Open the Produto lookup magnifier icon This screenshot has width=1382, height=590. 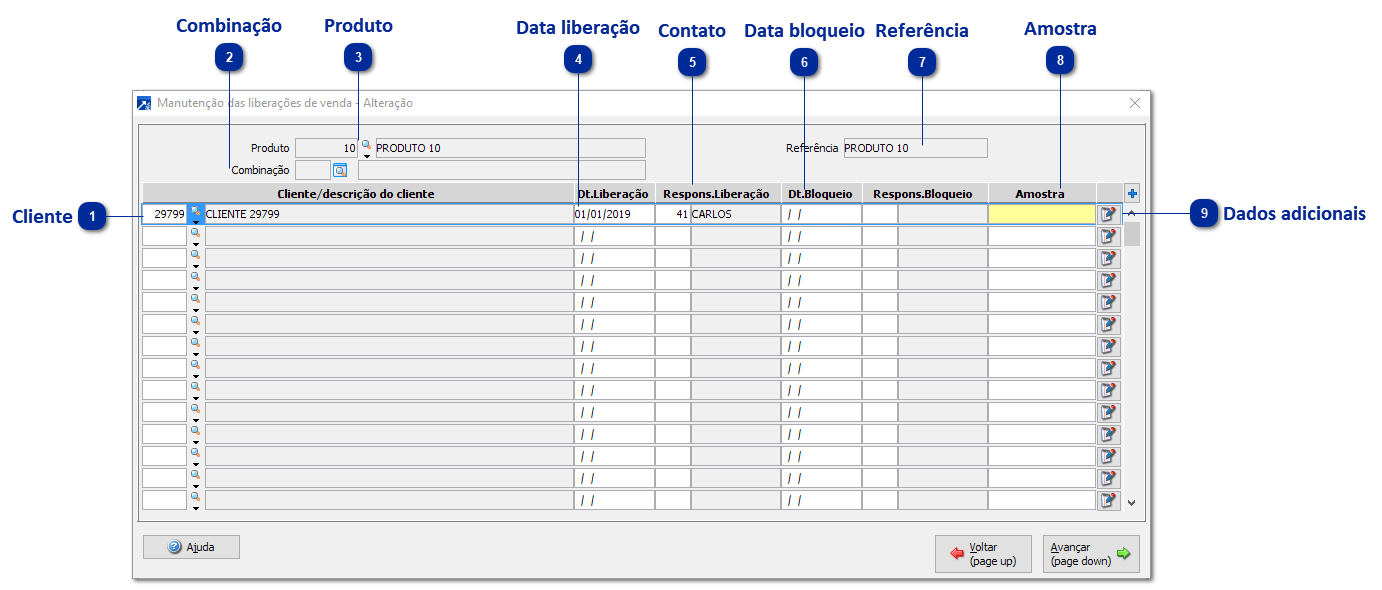[366, 144]
